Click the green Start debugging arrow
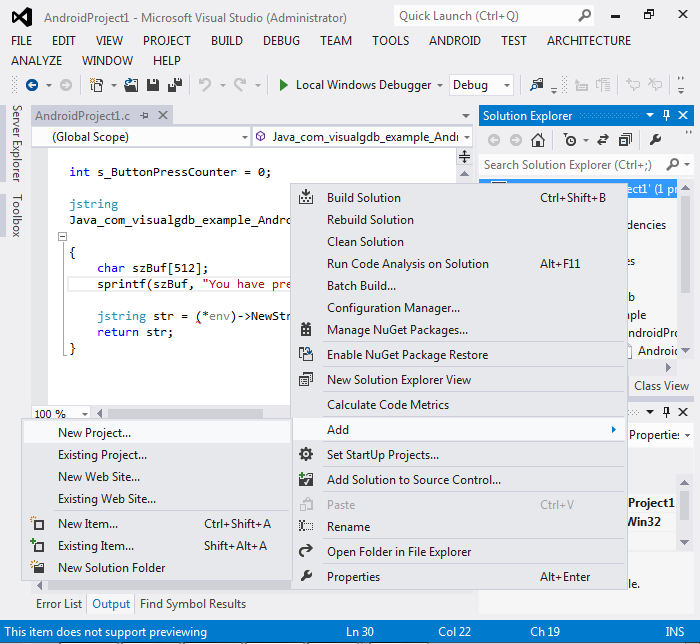The width and height of the screenshot is (700, 644). pos(284,85)
